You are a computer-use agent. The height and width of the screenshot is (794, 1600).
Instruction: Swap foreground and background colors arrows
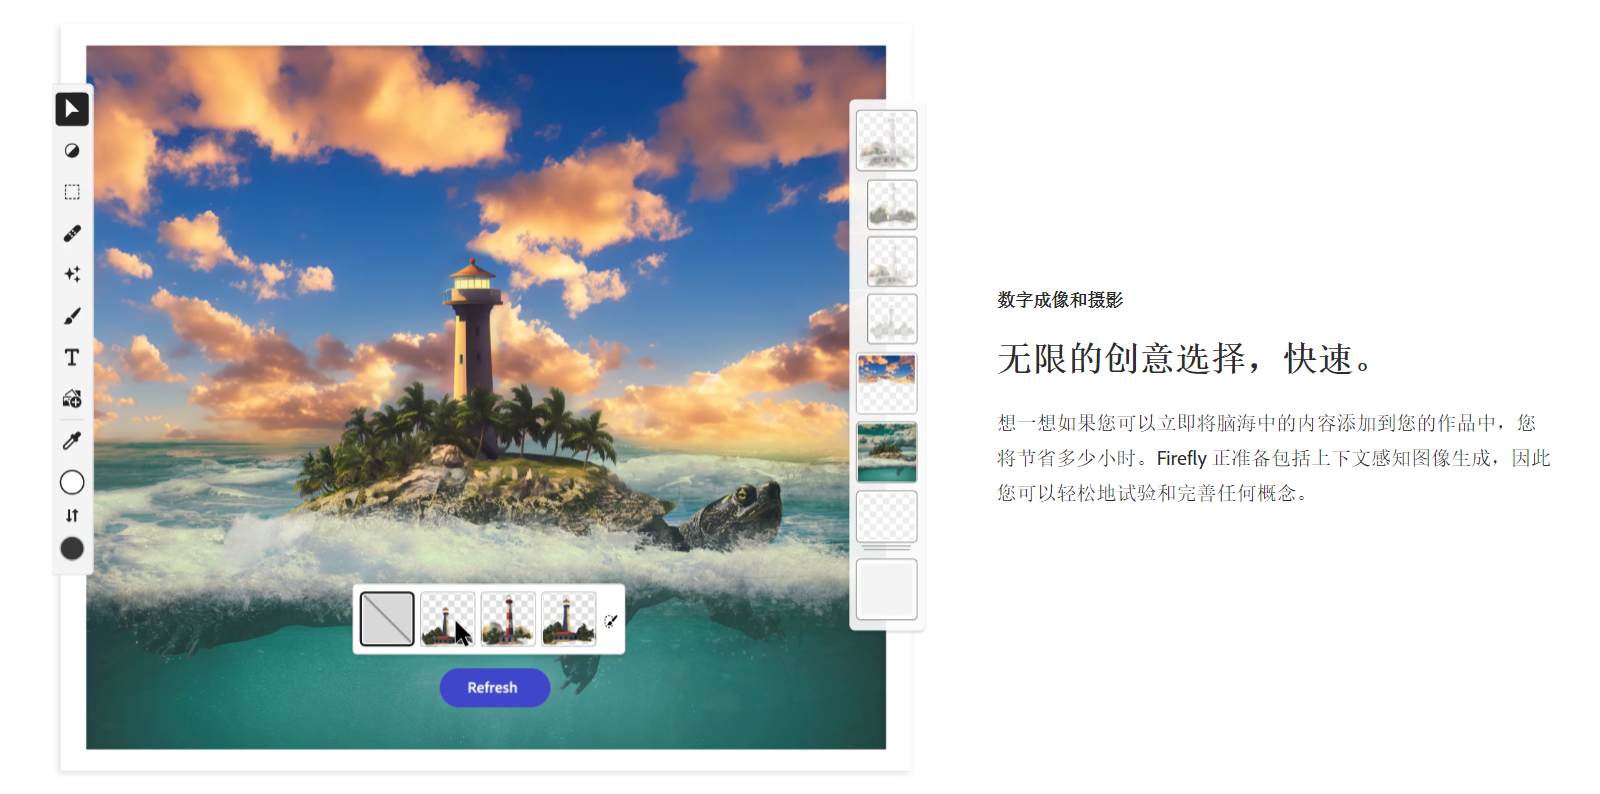tap(72, 515)
